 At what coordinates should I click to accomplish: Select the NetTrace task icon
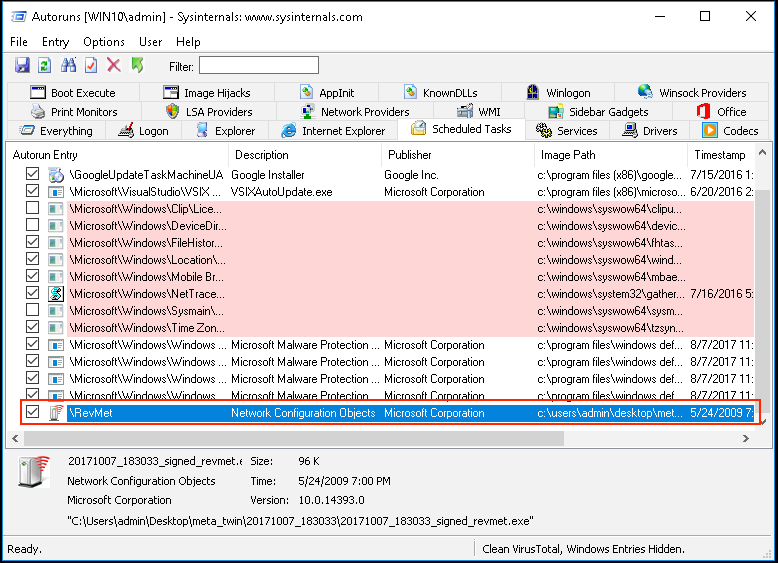click(57, 294)
